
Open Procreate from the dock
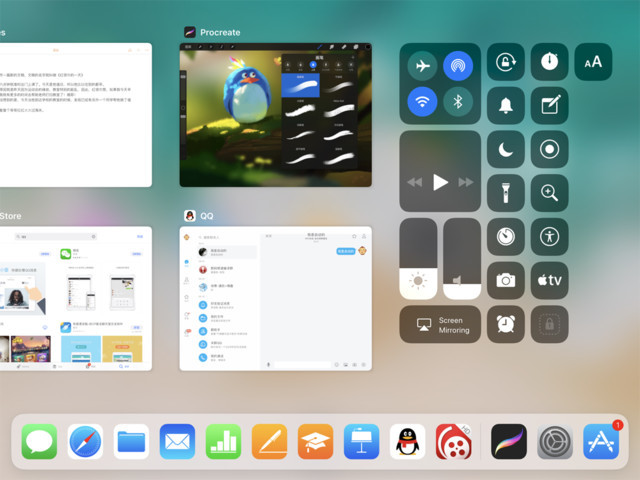[x=509, y=442]
